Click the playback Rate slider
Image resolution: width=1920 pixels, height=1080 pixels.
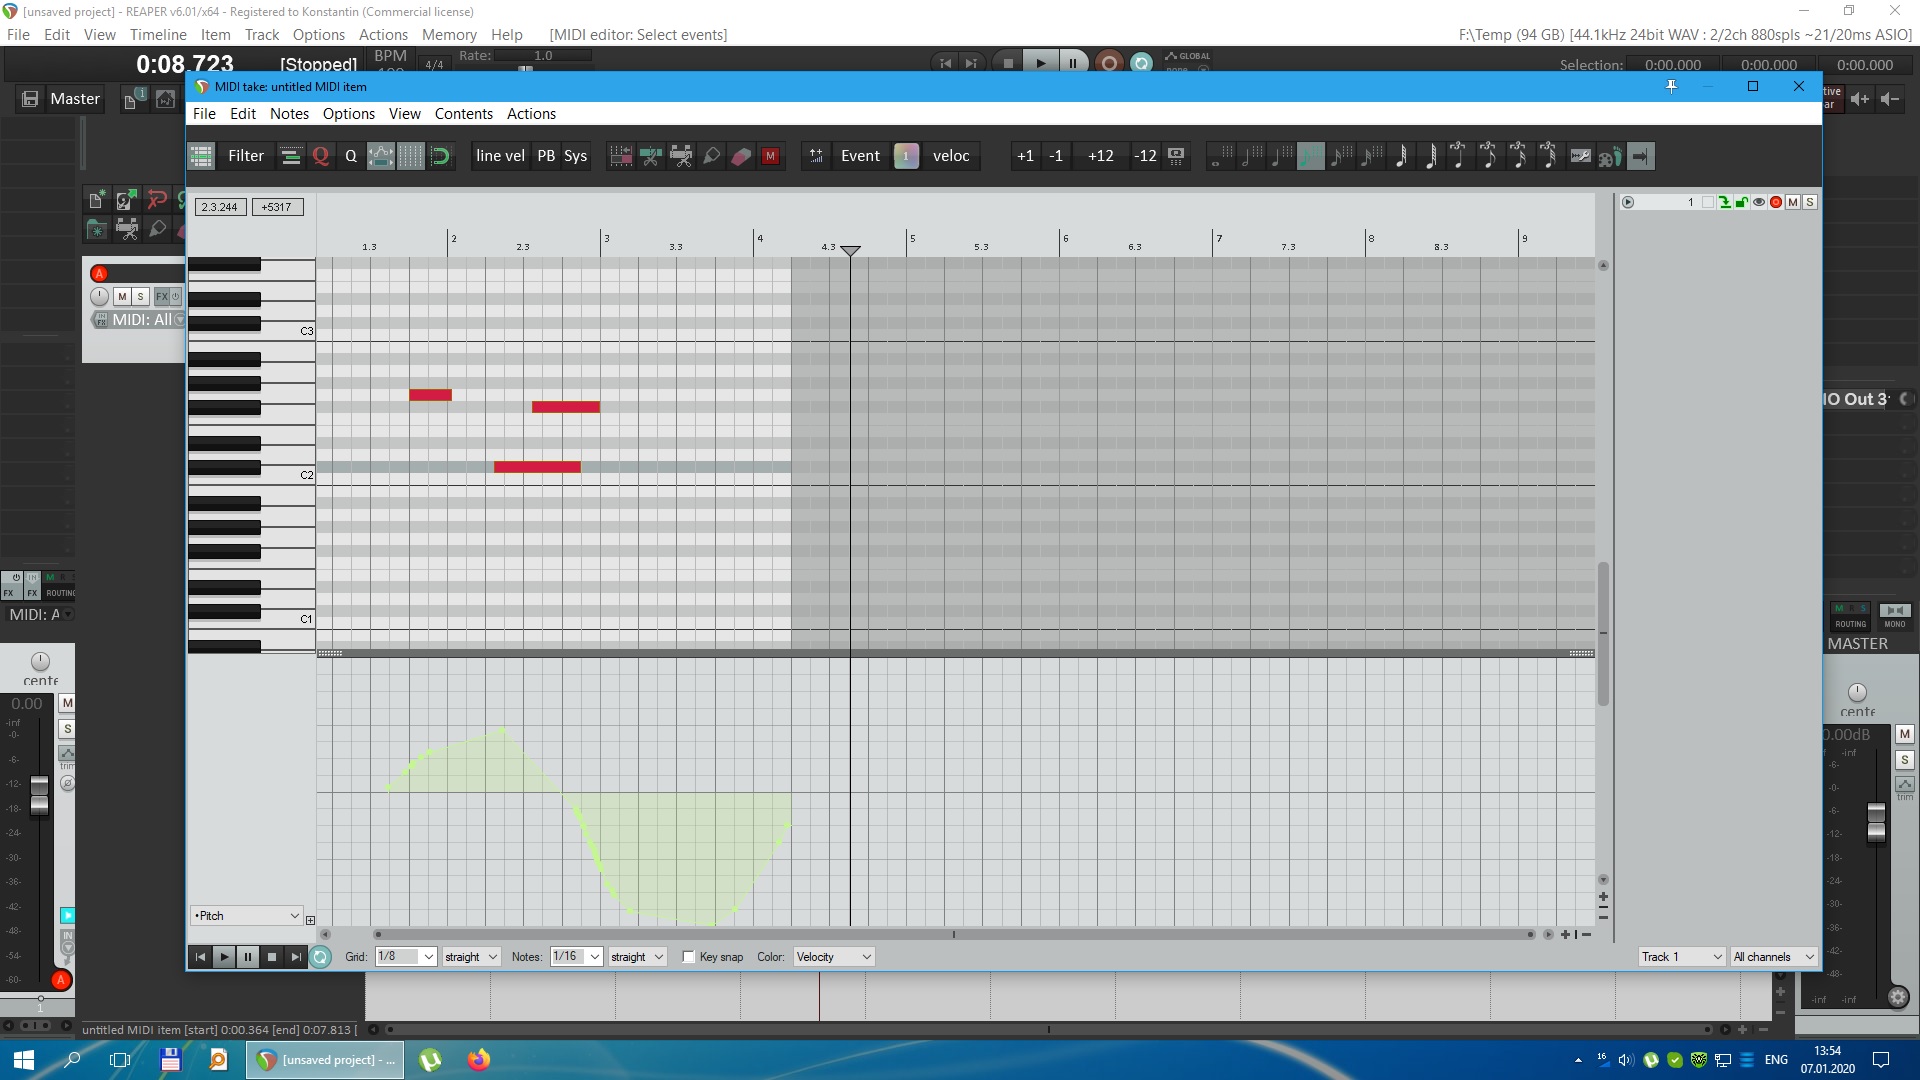[x=525, y=68]
